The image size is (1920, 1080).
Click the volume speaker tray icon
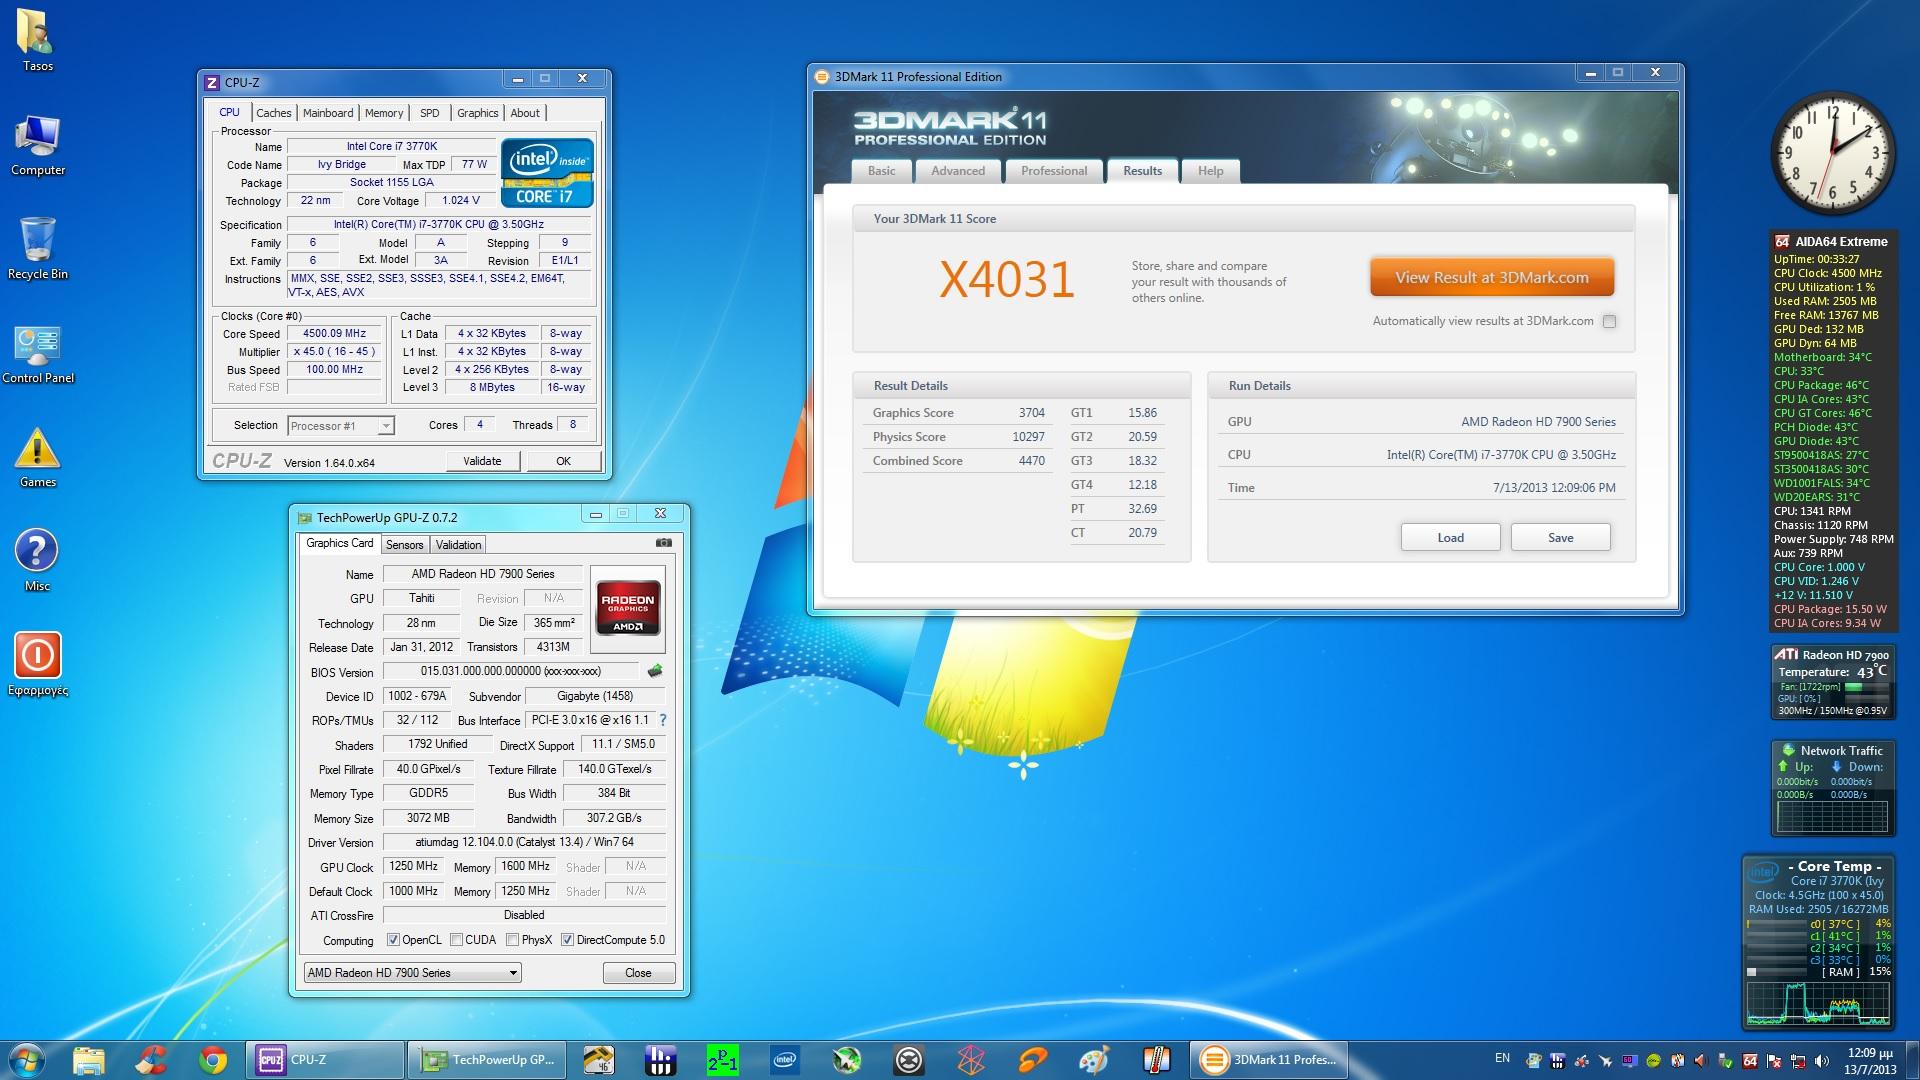click(1822, 1061)
